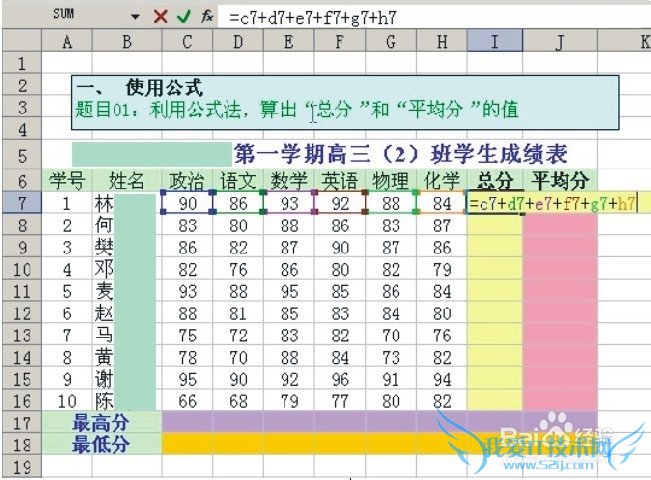Click cell F15 with value 96

click(x=340, y=379)
